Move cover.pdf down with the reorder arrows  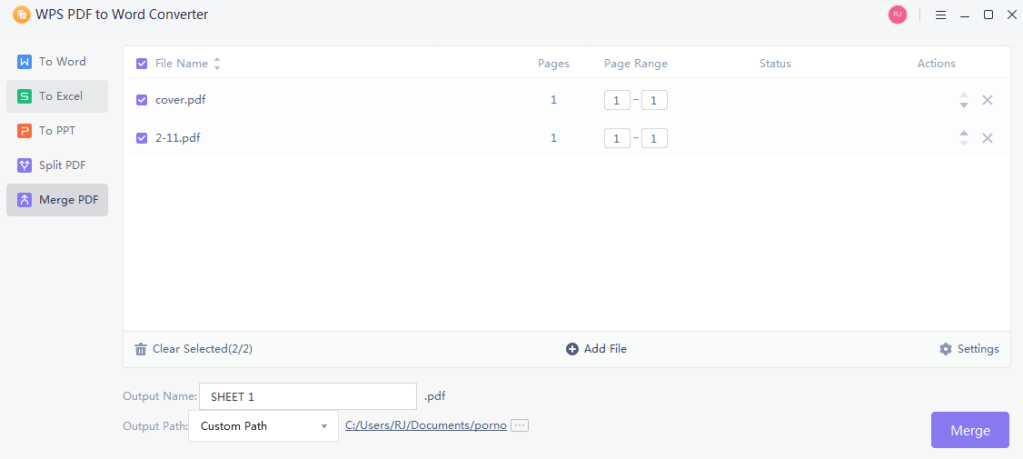(964, 104)
